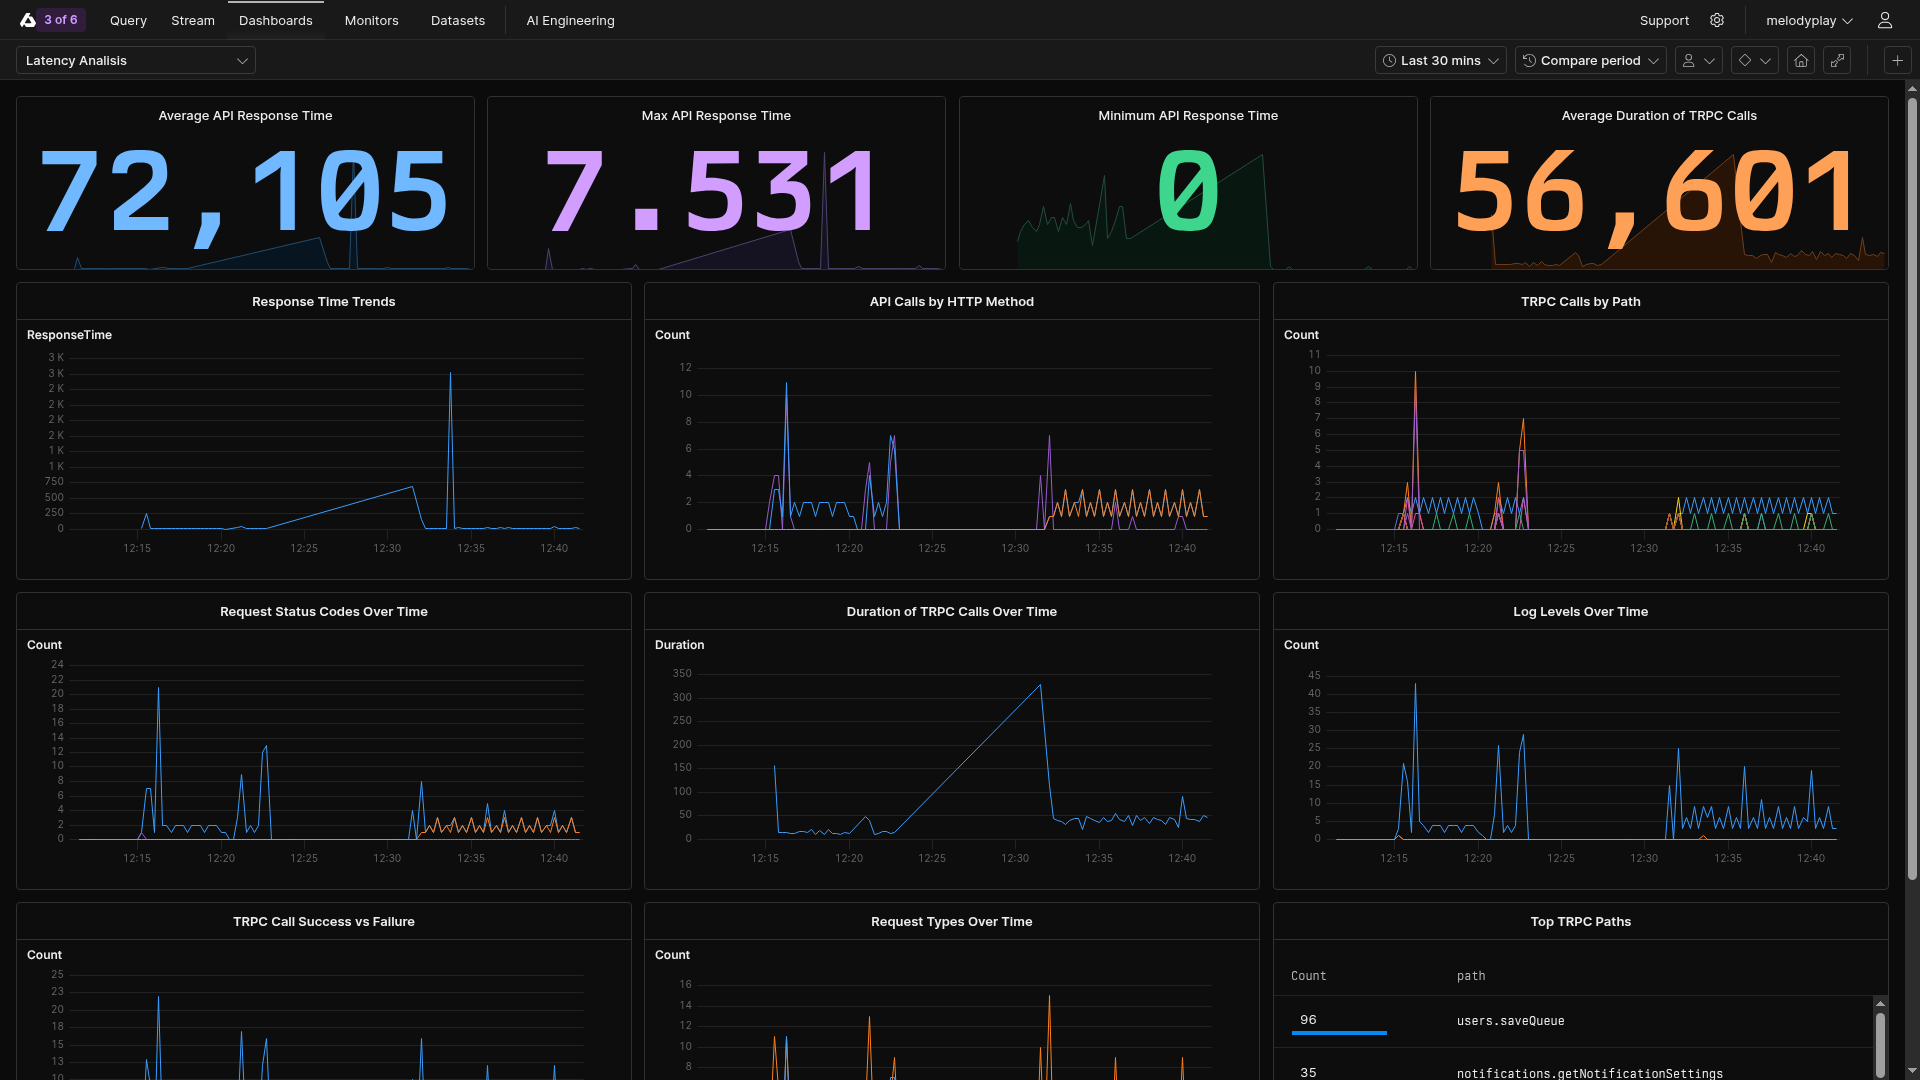1920x1080 pixels.
Task: Open the AI Engineering section
Action: [570, 20]
